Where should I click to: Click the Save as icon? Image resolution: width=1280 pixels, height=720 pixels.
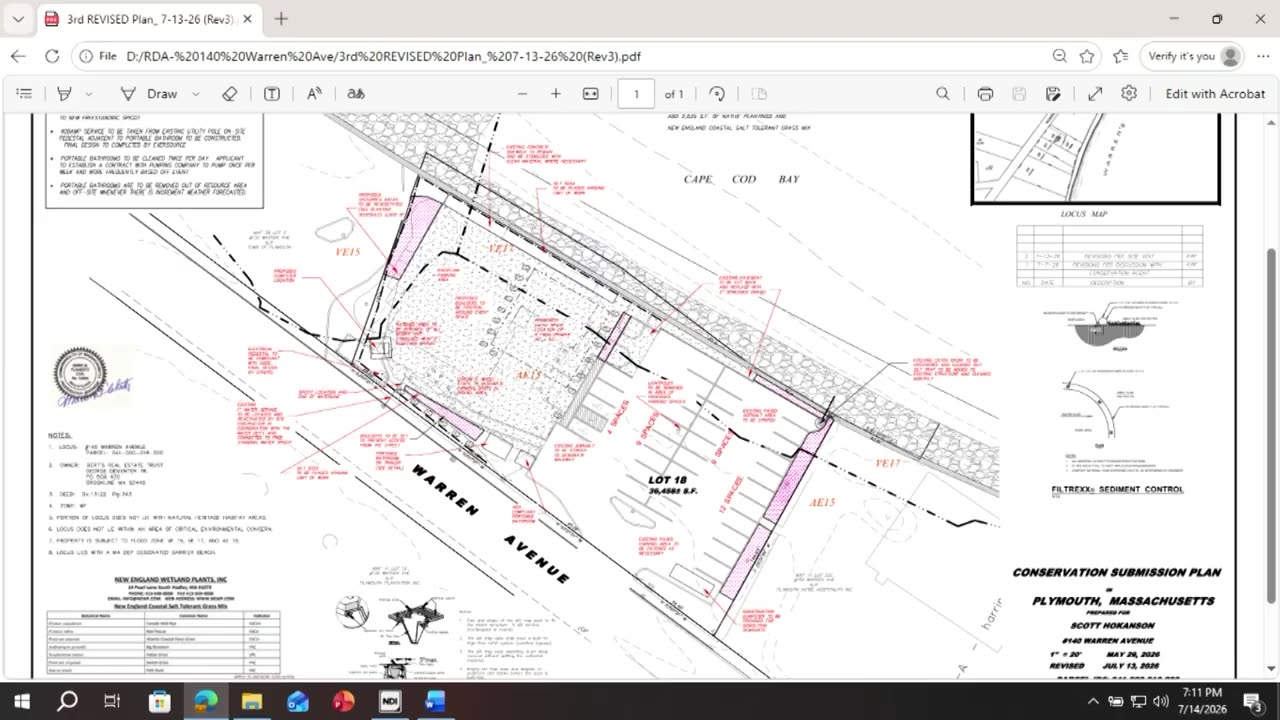pyautogui.click(x=1053, y=94)
